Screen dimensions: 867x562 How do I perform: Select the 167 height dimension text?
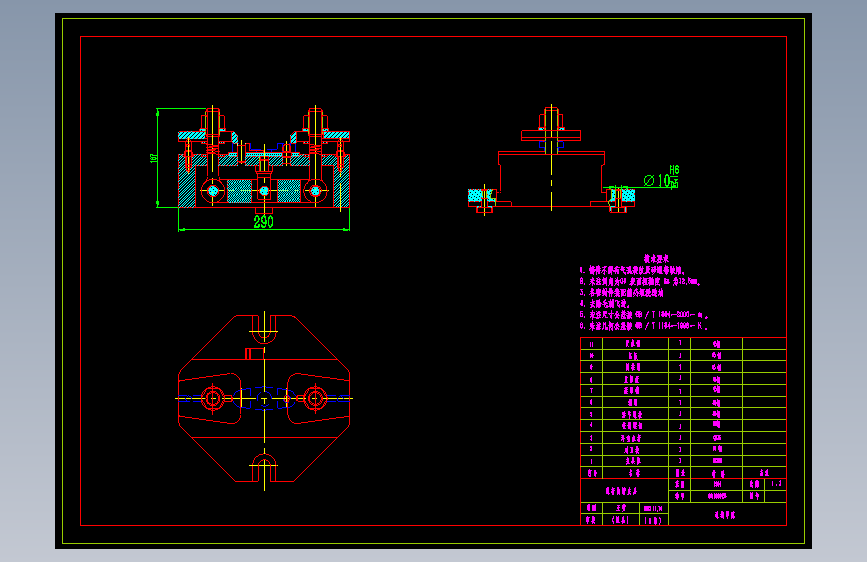[x=154, y=158]
